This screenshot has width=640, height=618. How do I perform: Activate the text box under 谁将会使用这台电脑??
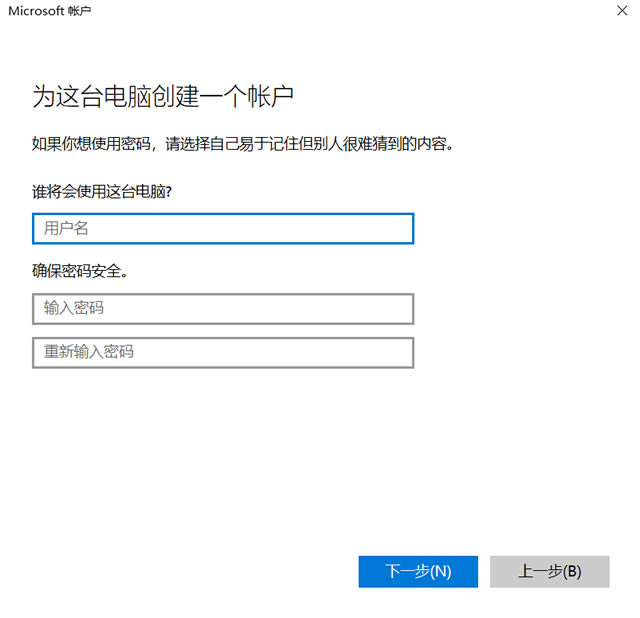223,229
